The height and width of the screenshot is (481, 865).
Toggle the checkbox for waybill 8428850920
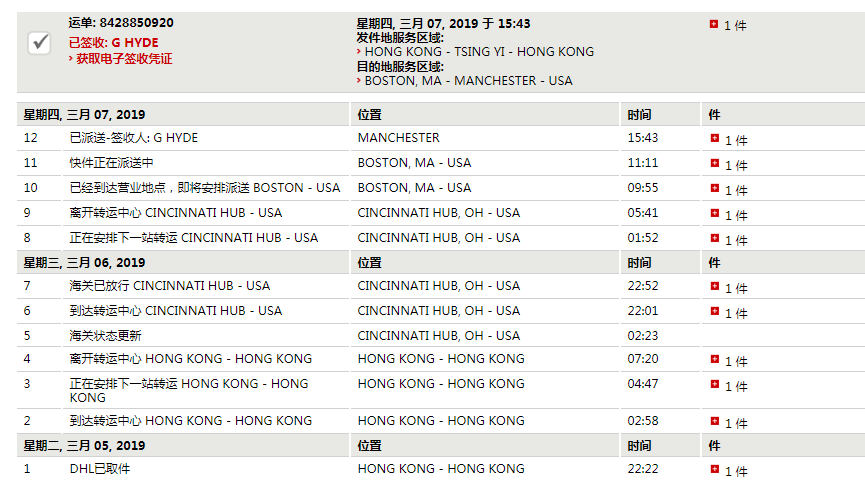tap(39, 42)
